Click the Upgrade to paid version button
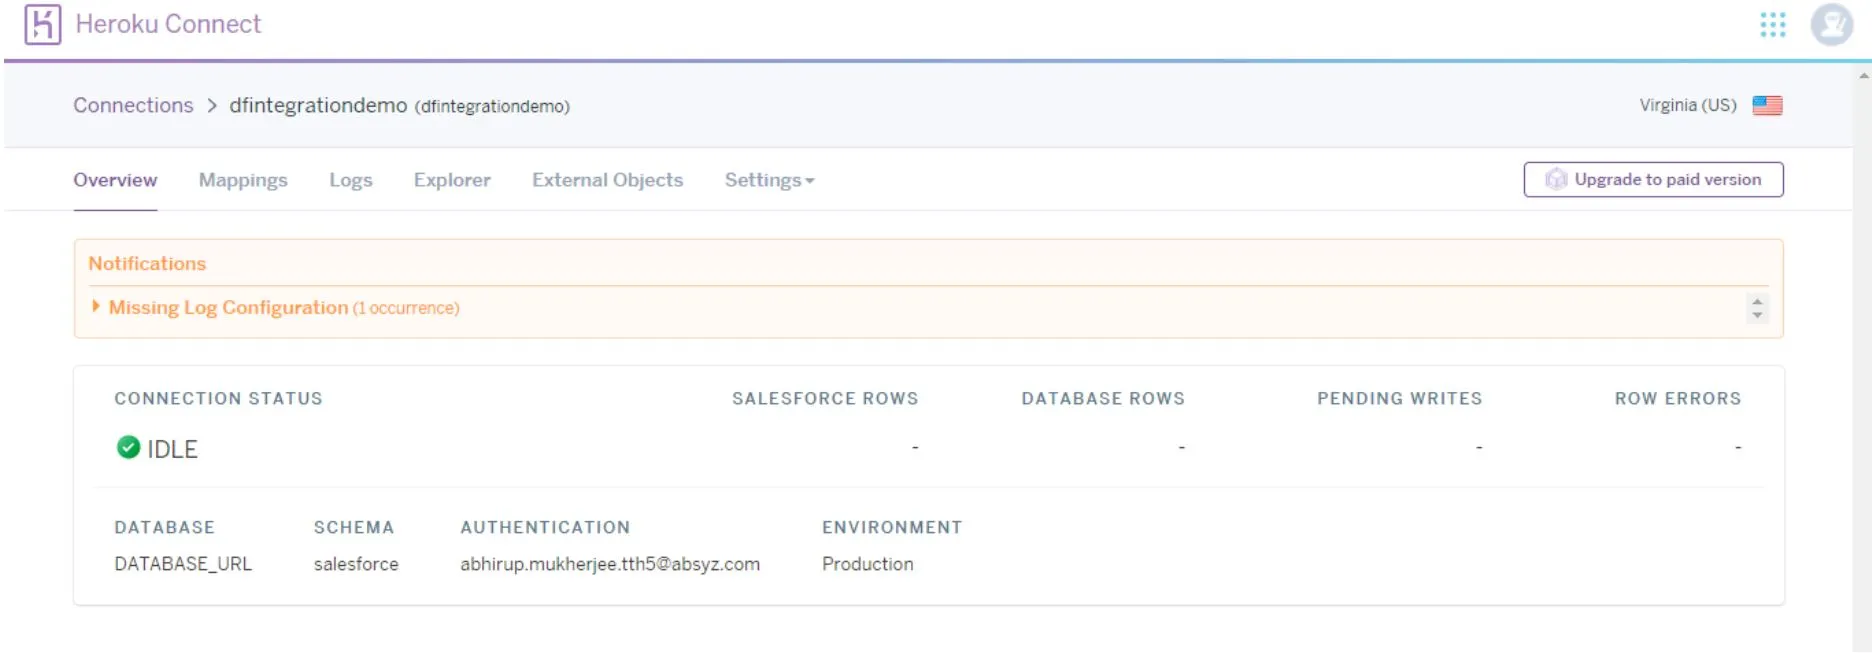The width and height of the screenshot is (1872, 659). click(1653, 180)
